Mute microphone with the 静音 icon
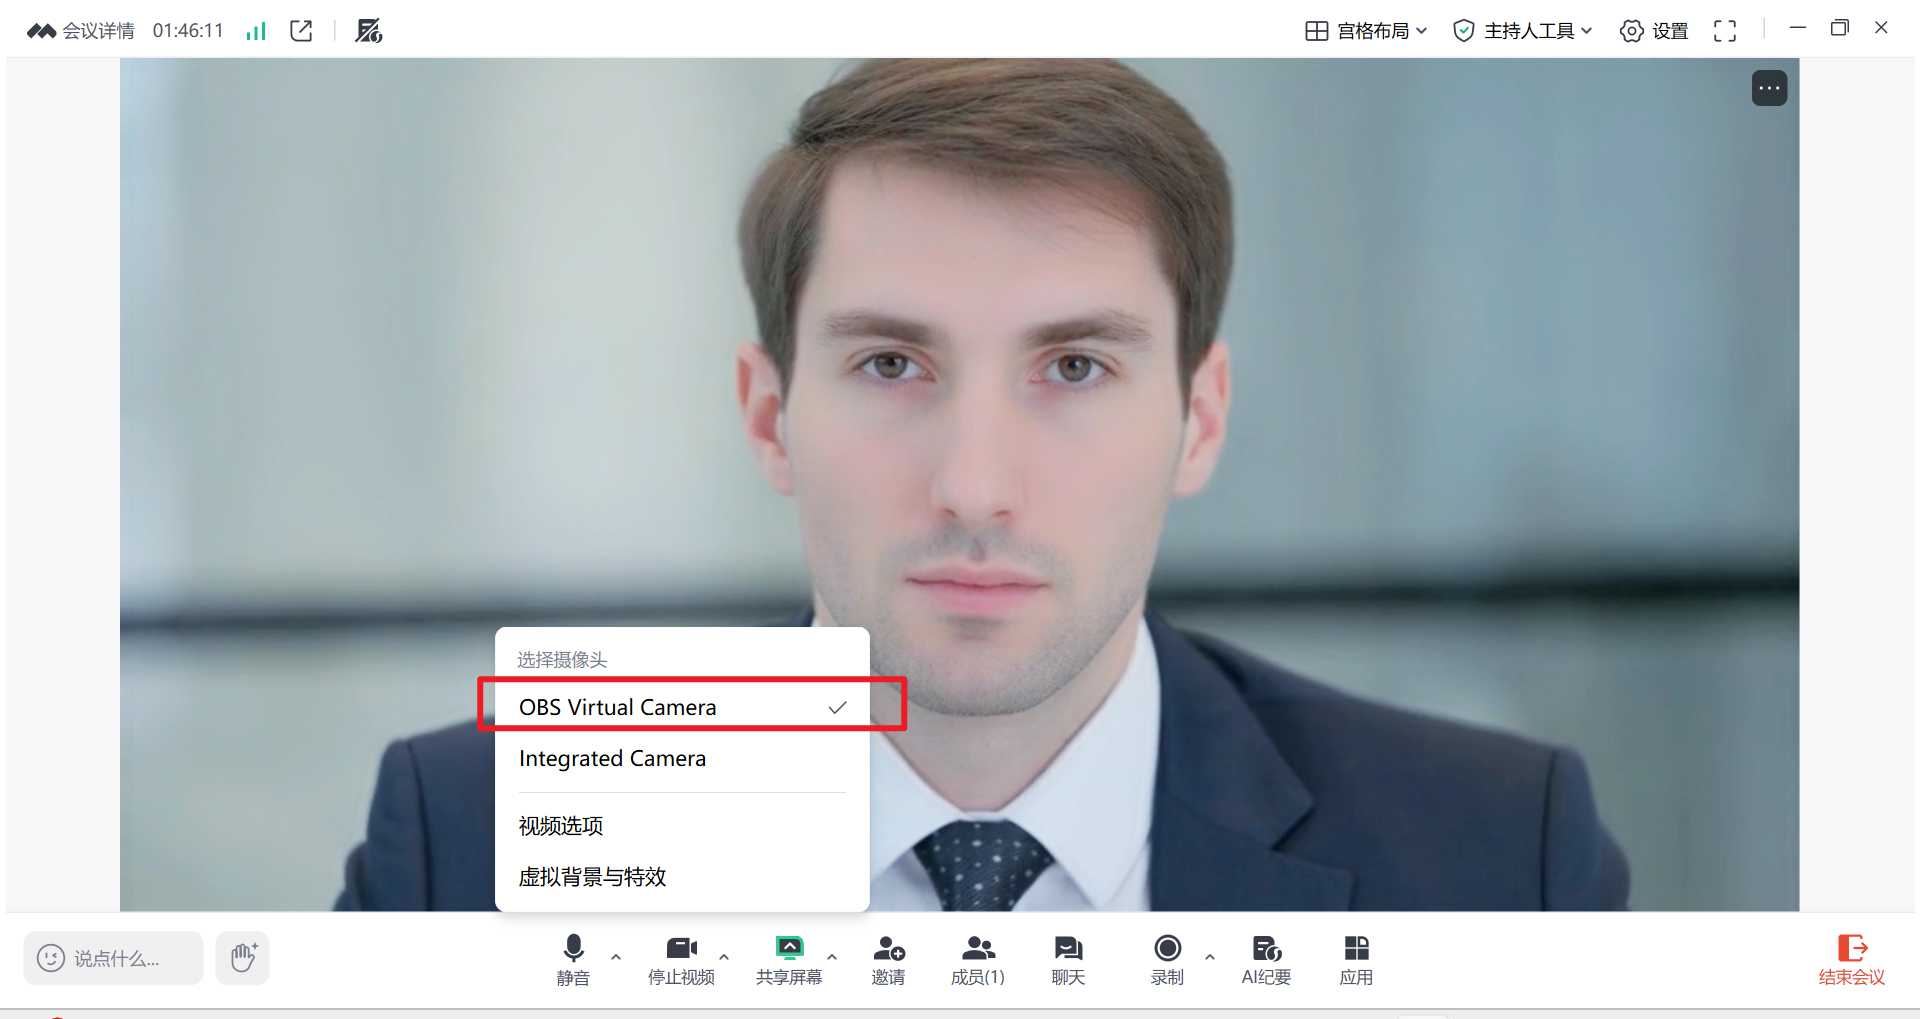This screenshot has width=1920, height=1019. click(x=573, y=959)
